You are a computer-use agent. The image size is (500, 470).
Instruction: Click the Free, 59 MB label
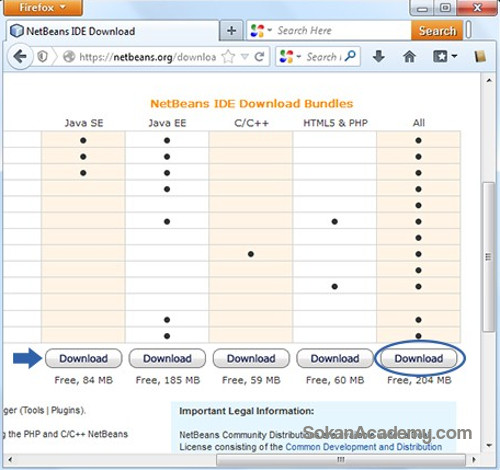pos(251,380)
